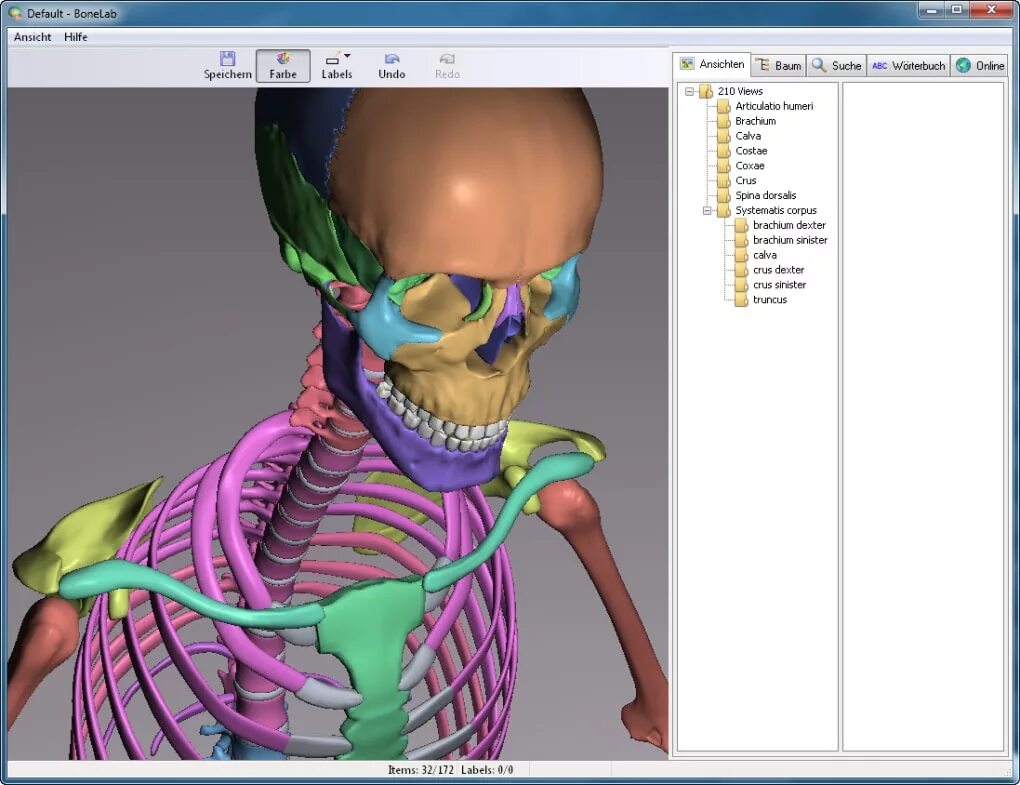
Task: Select the 210 Views root item
Action: pos(740,91)
